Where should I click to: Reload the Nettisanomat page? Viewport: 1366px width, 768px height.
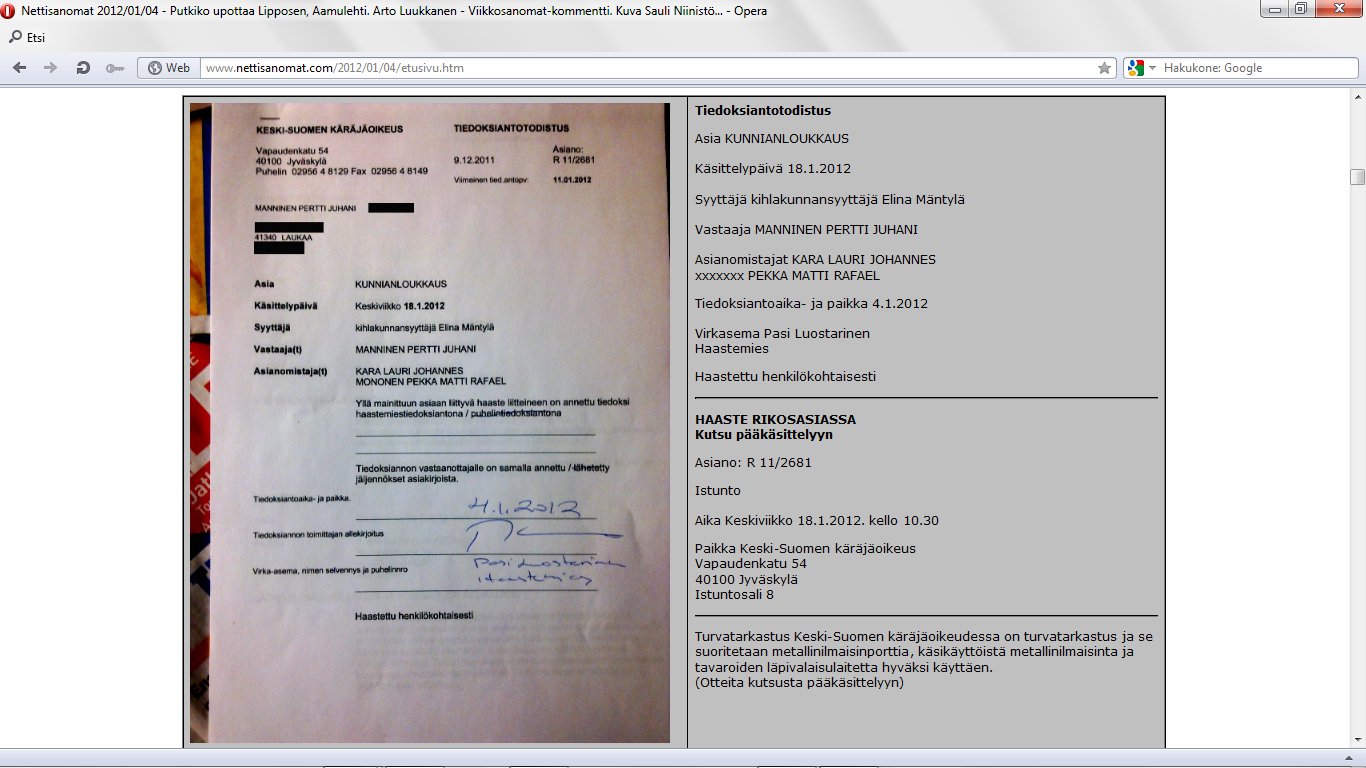point(83,68)
